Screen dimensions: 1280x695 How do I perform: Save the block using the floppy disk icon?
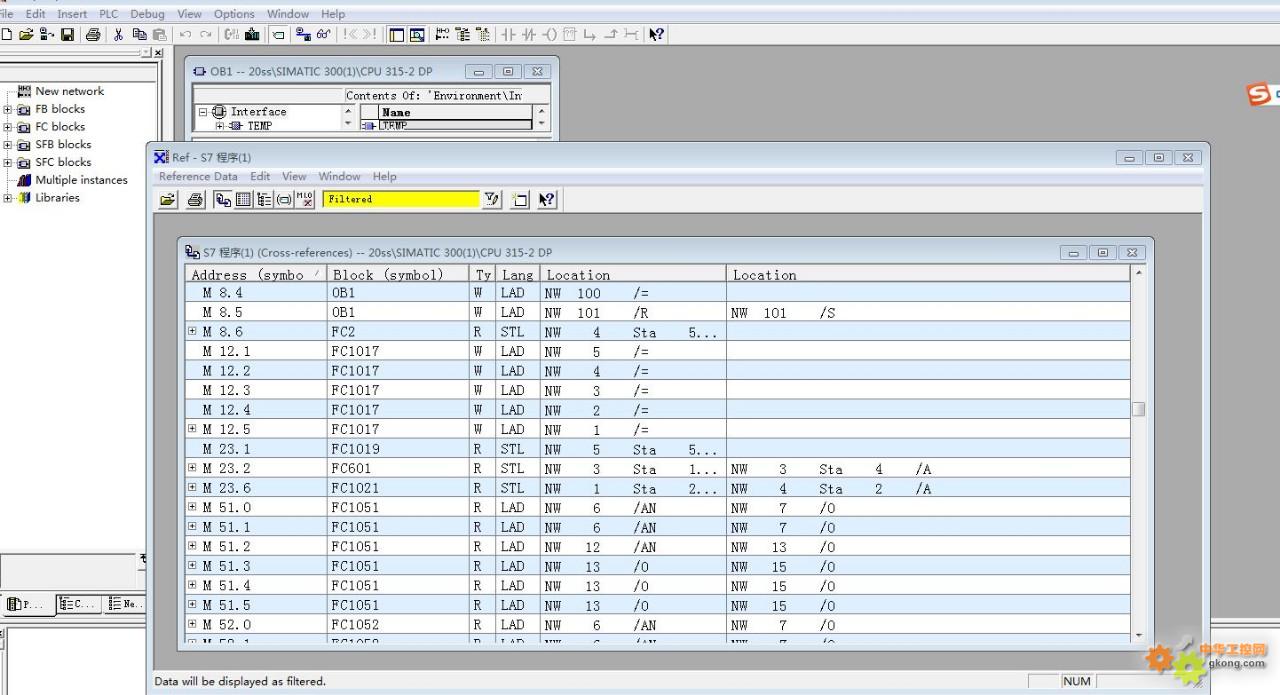[67, 34]
